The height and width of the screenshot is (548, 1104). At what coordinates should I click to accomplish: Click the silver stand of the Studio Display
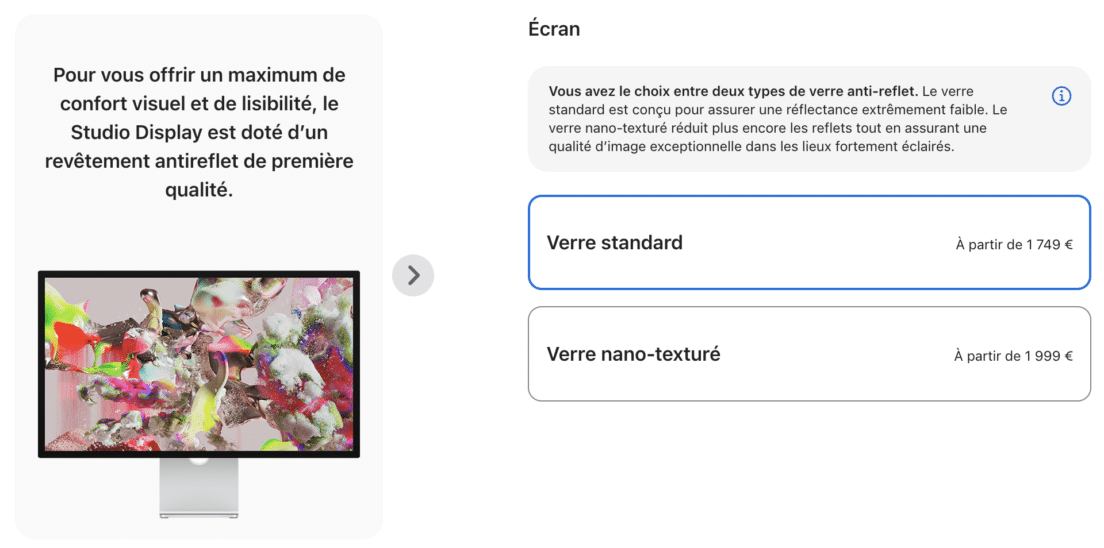(199, 488)
